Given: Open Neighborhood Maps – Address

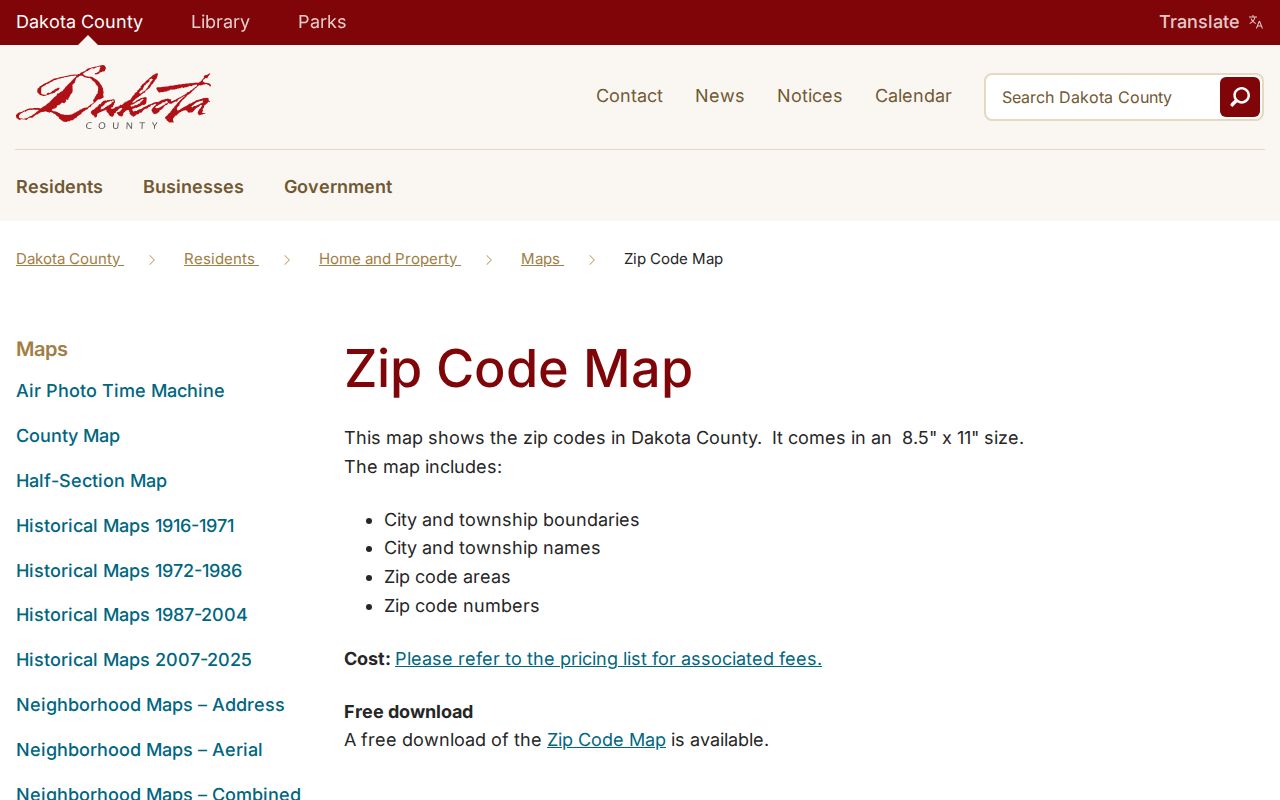Looking at the screenshot, I should coord(150,705).
